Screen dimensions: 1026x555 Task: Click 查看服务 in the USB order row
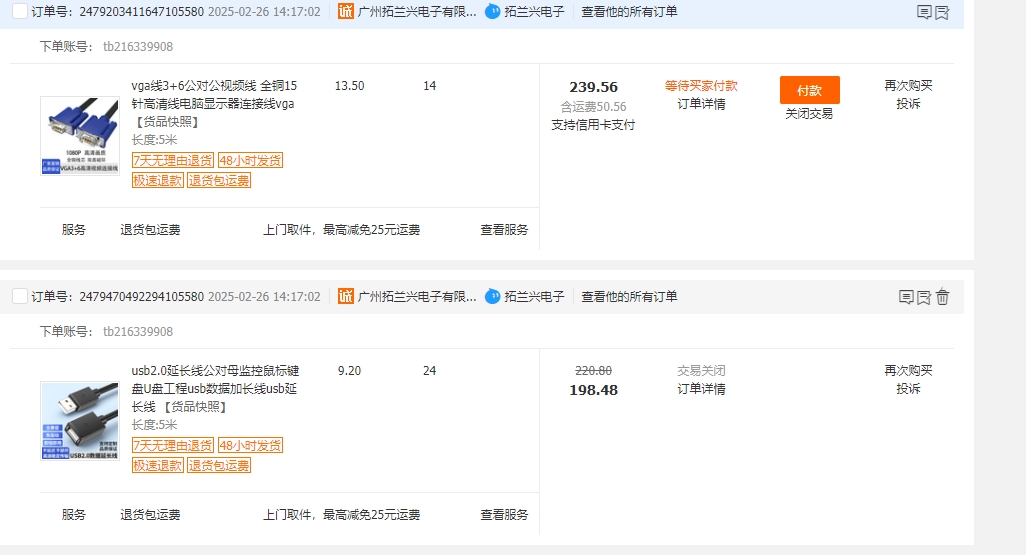504,515
